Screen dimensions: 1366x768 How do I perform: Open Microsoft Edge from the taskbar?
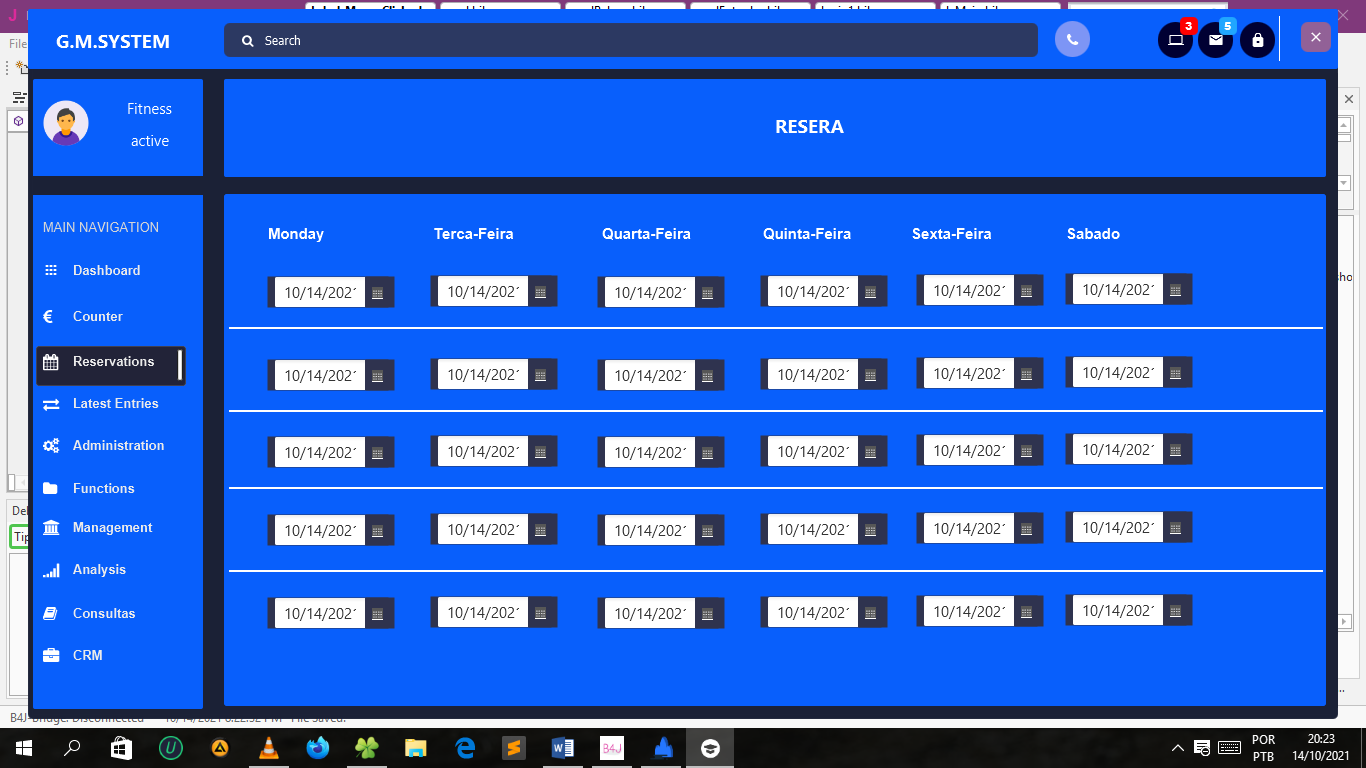[464, 748]
